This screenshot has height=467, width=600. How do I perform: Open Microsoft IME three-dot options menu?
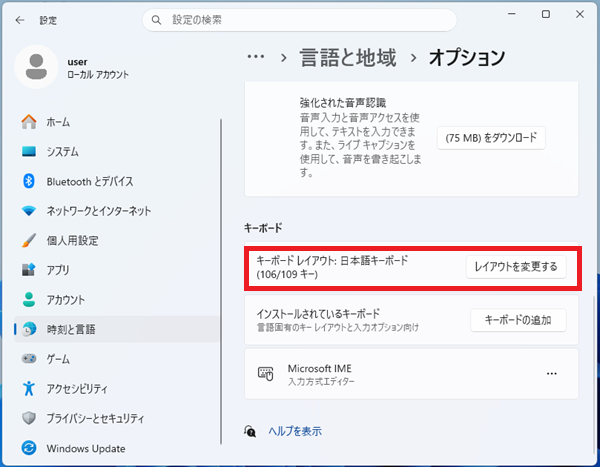click(x=551, y=373)
